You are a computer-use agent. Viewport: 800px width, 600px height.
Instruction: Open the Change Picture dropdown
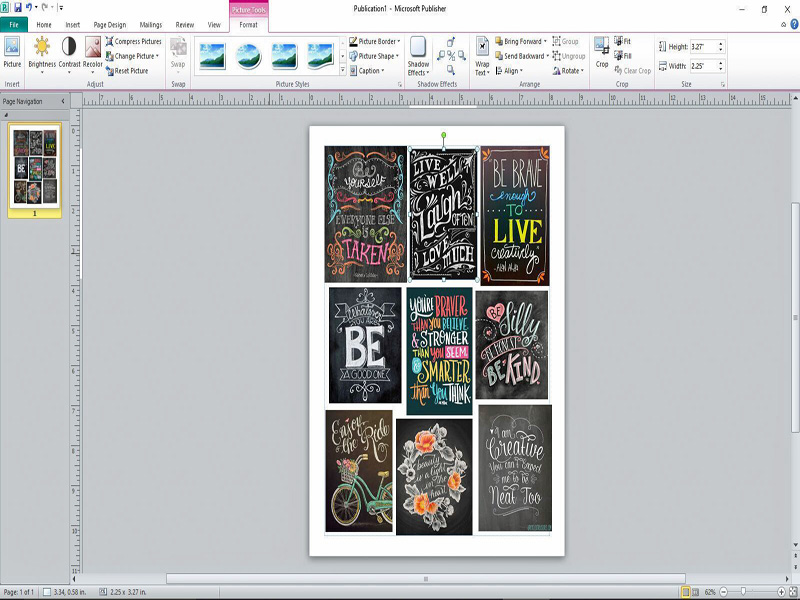click(133, 56)
